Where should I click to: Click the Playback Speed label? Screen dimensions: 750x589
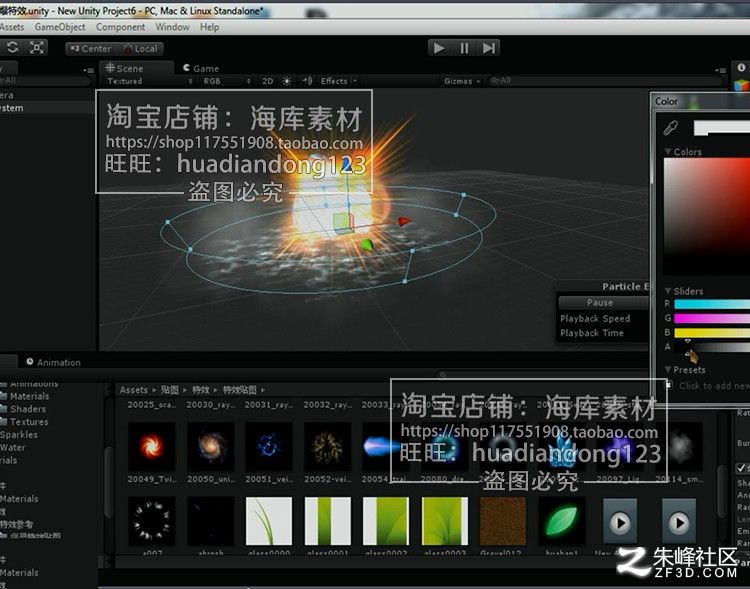pyautogui.click(x=595, y=319)
